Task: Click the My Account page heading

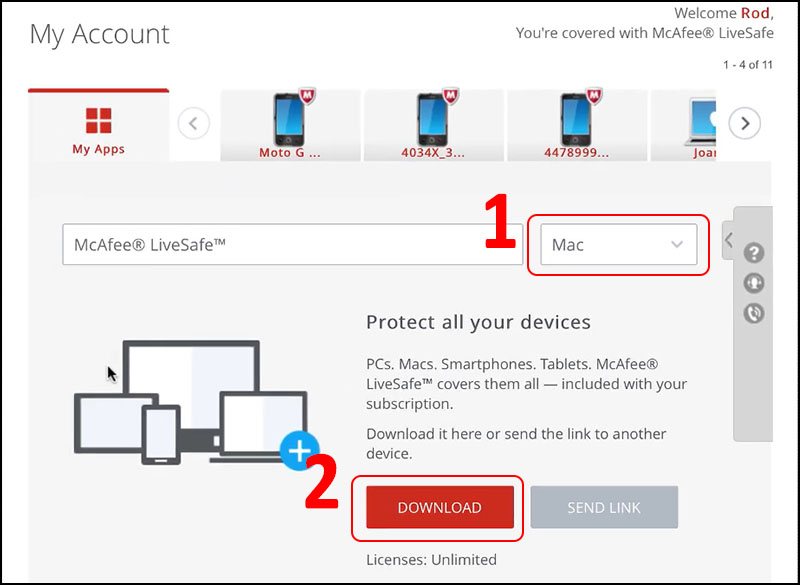Action: (x=100, y=34)
